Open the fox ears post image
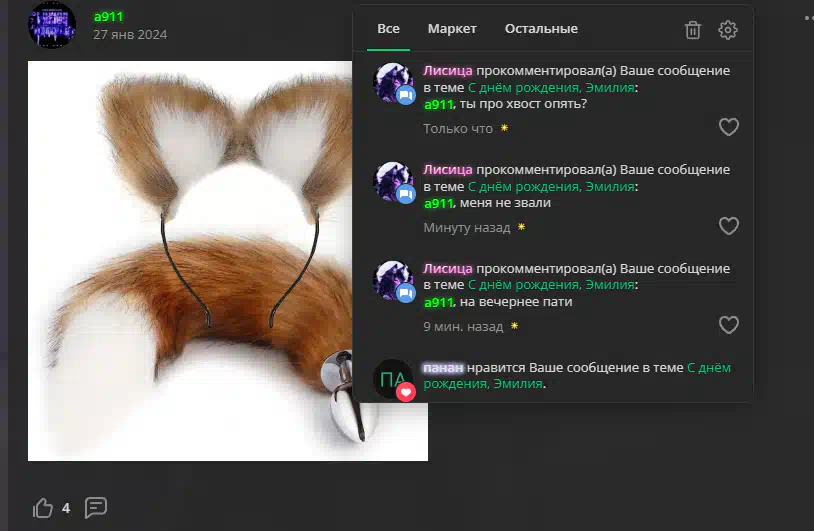Screen dimensions: 814x531 click(190, 261)
